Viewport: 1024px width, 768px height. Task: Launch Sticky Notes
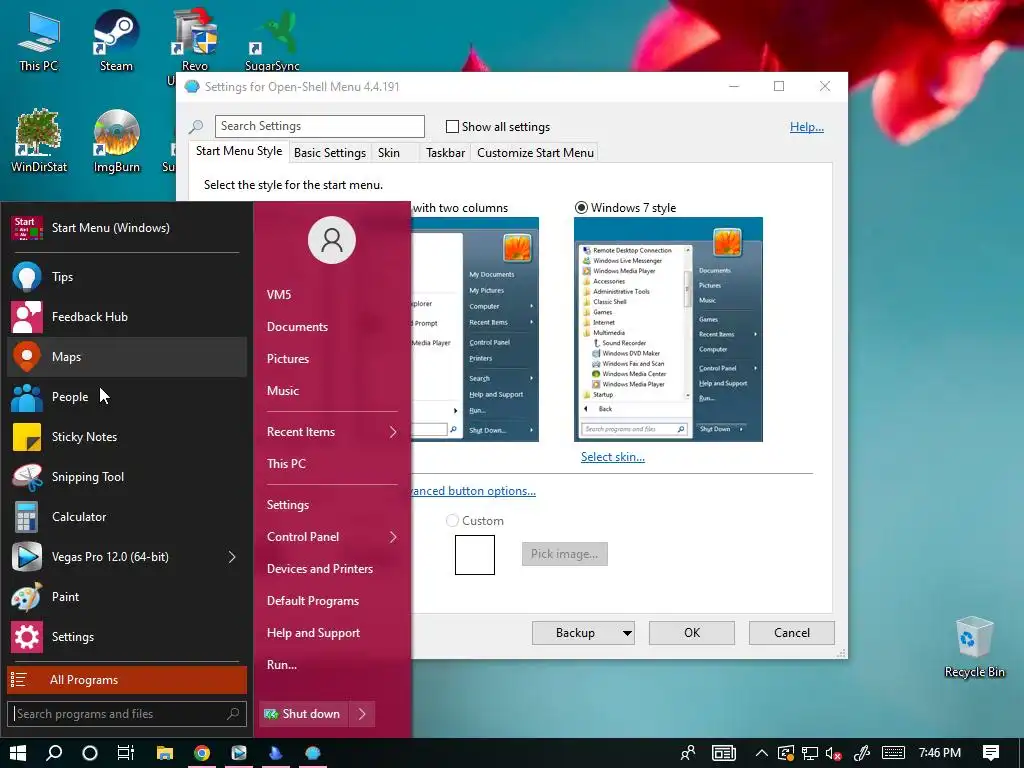[x=127, y=436]
